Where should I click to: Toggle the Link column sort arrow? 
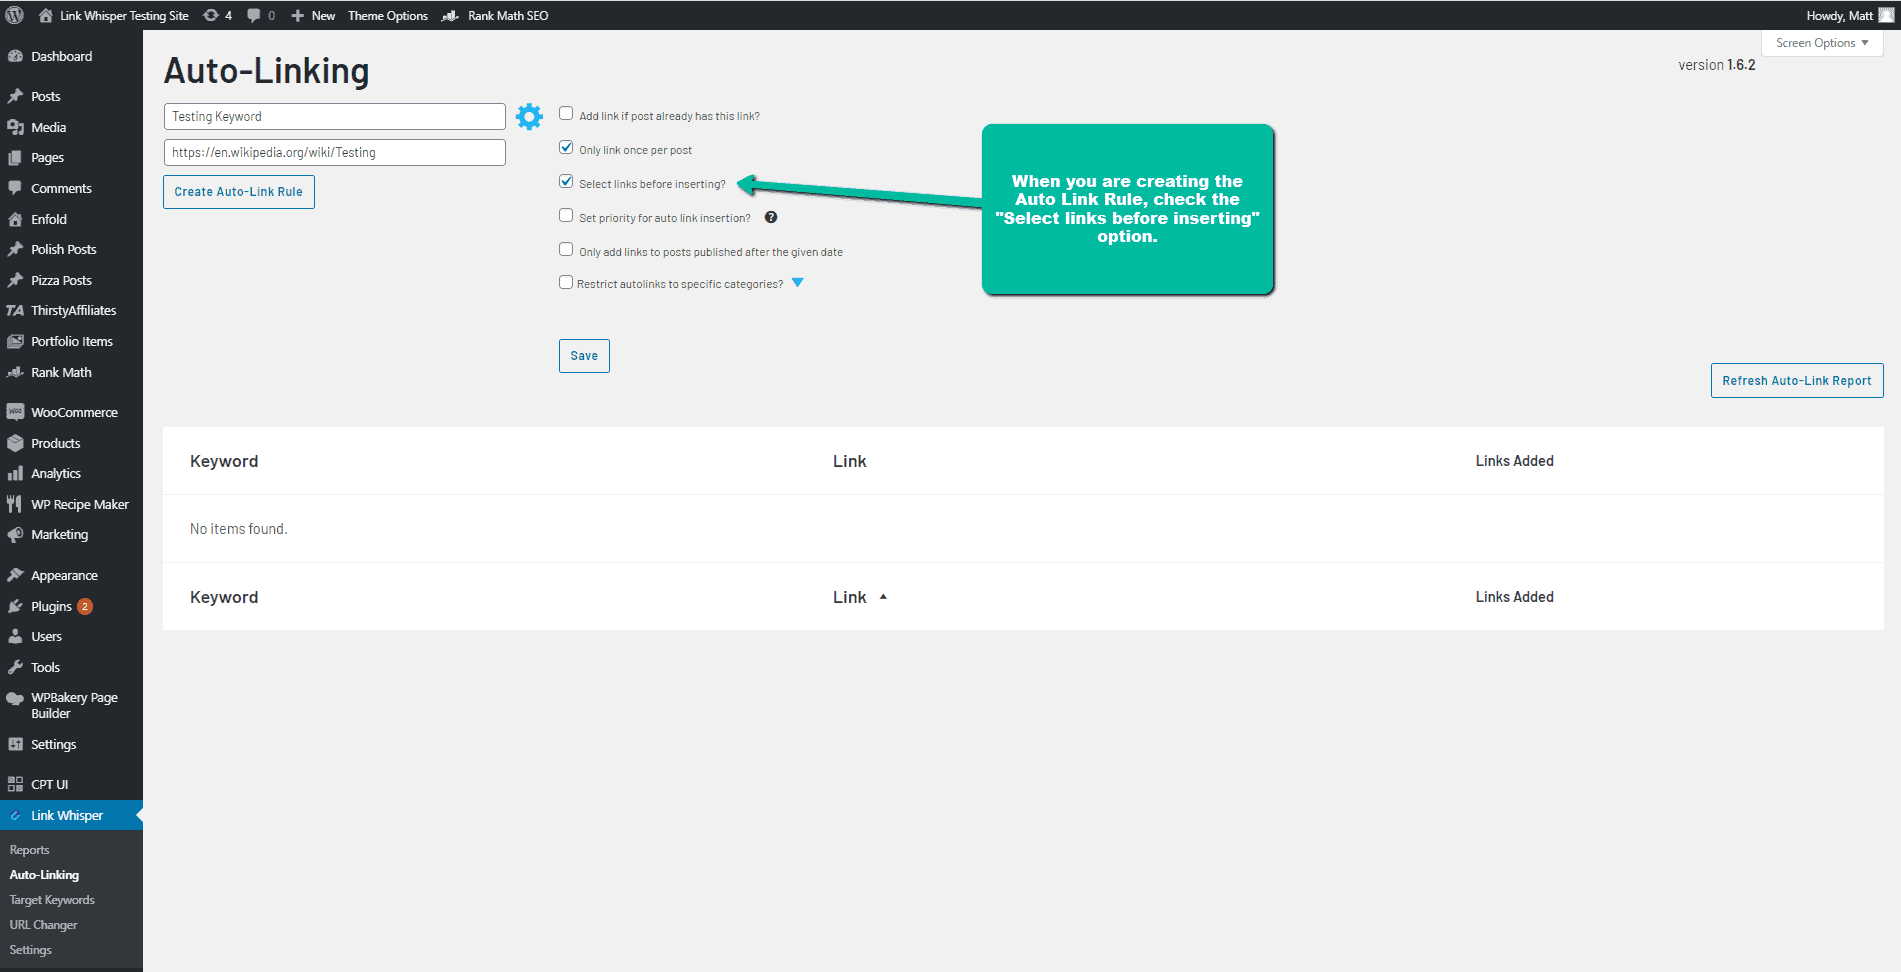(x=883, y=596)
